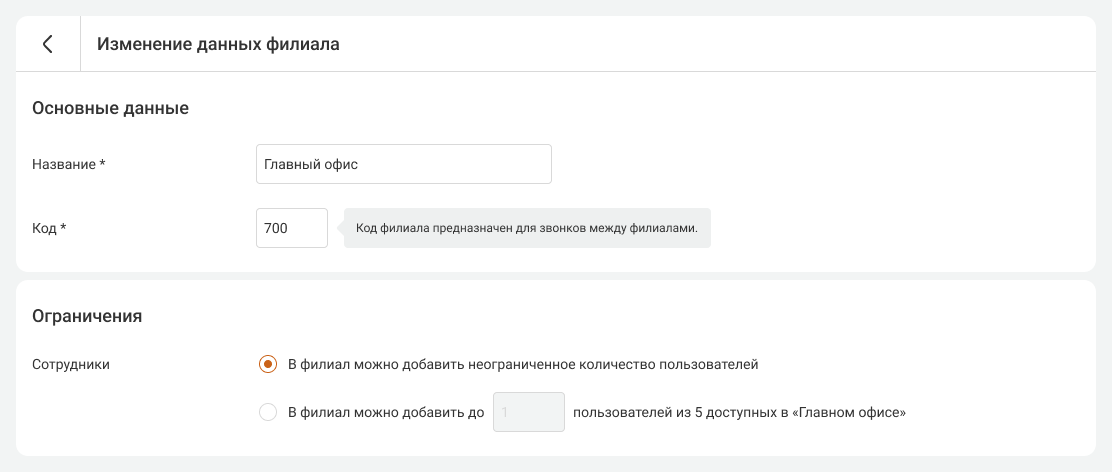This screenshot has width=1112, height=472.
Task: Click the «Название *» field label
Action: tap(69, 164)
